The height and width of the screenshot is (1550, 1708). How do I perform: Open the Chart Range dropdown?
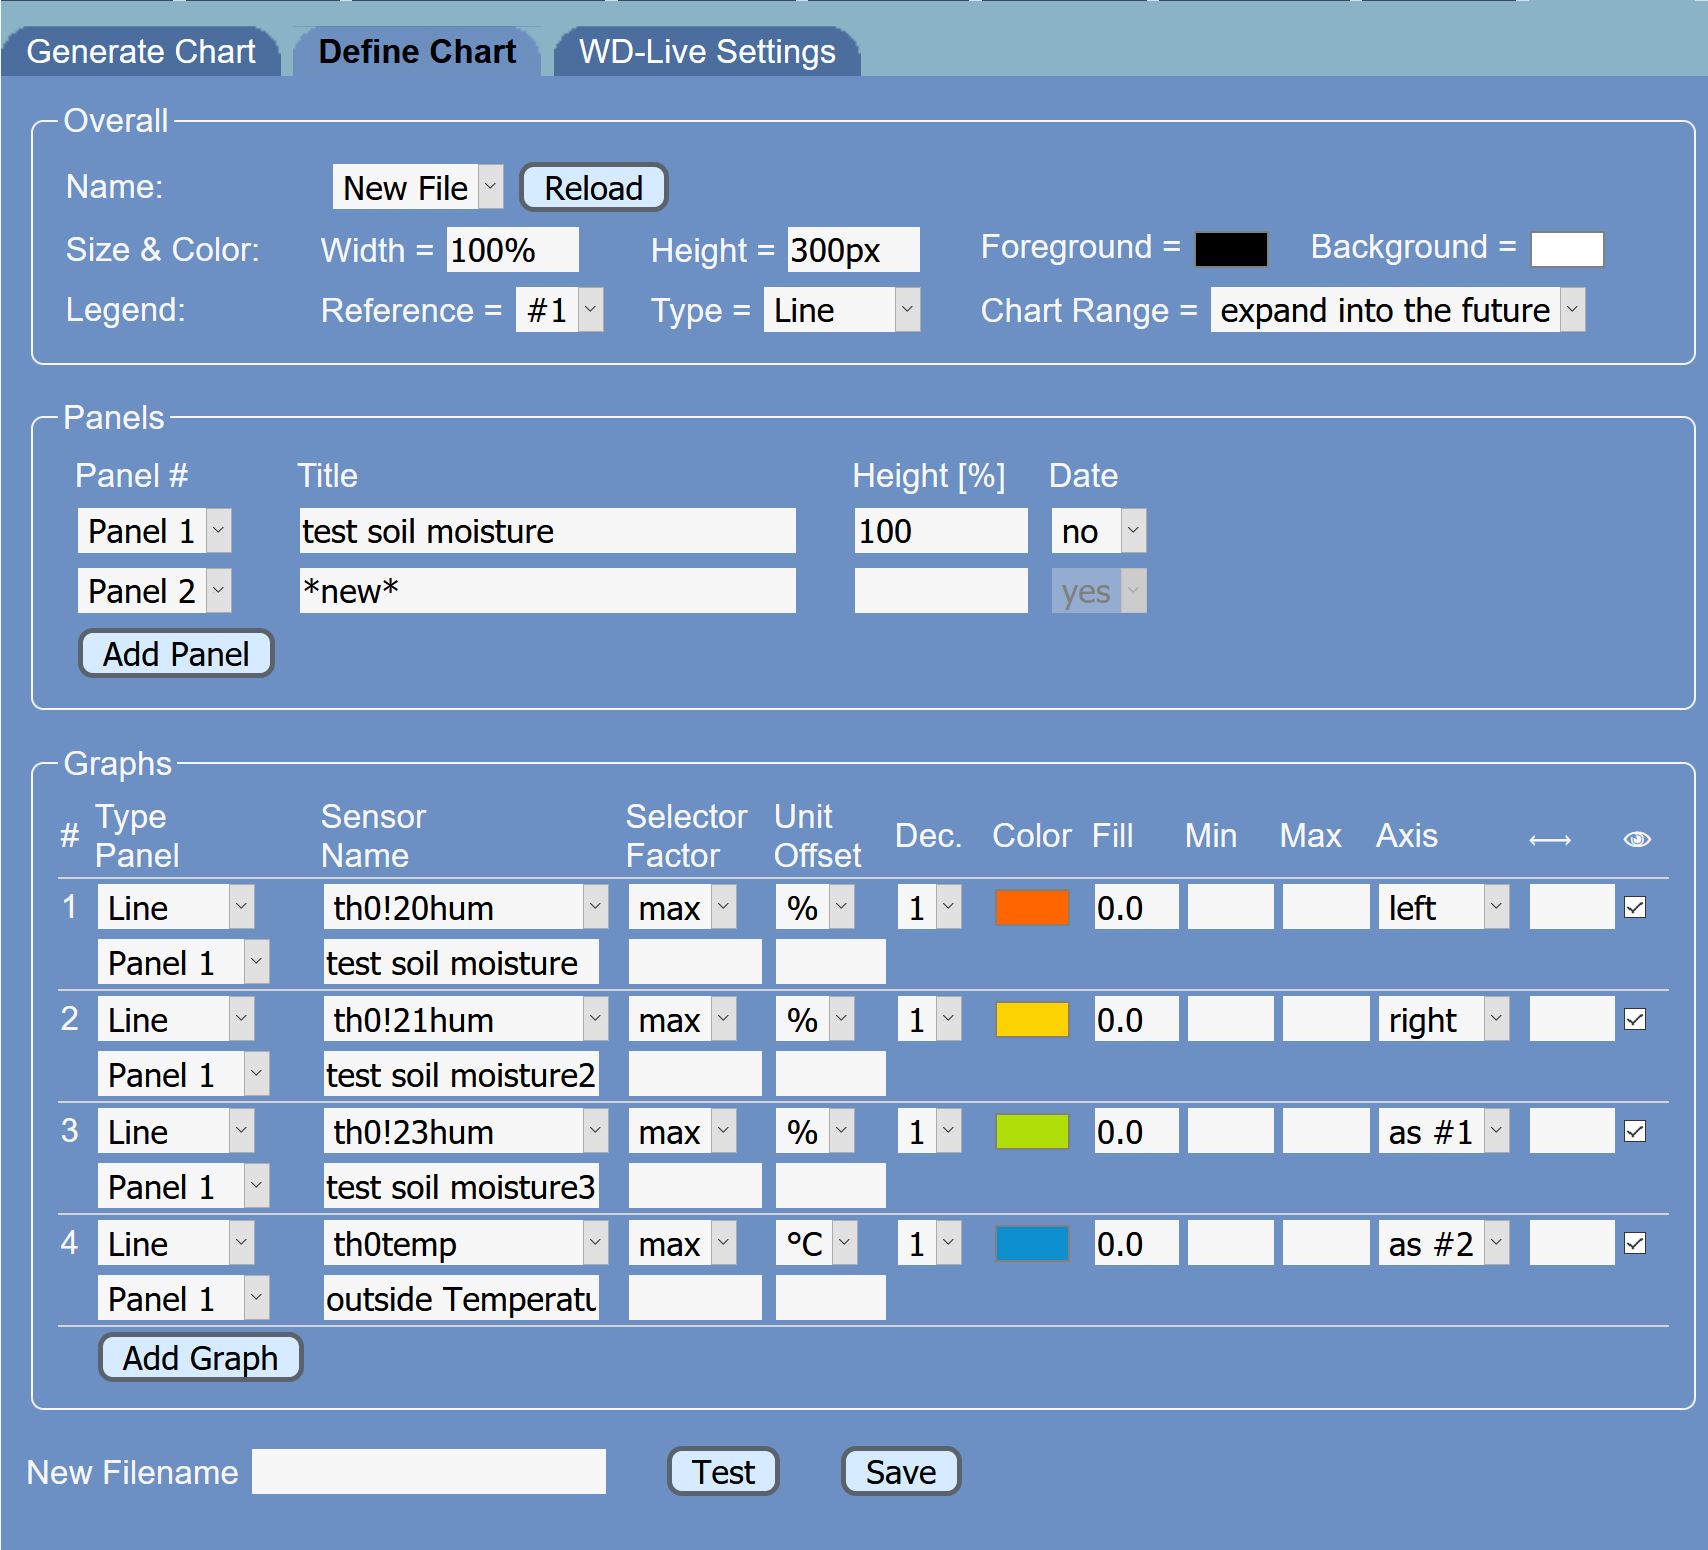pos(1396,311)
